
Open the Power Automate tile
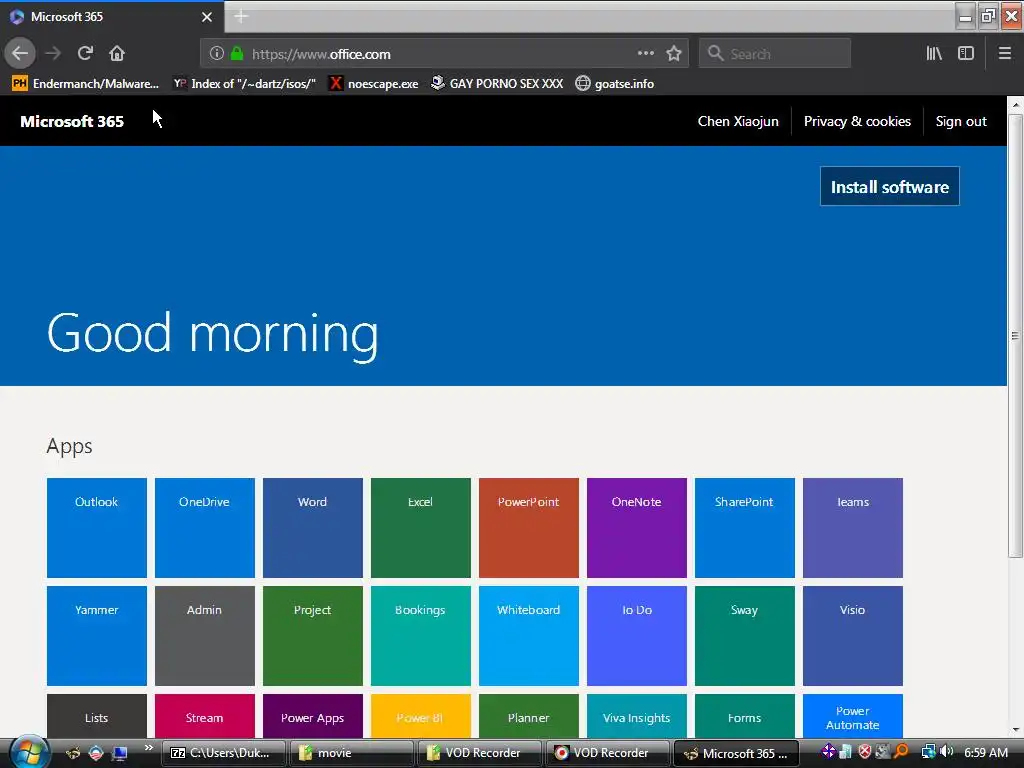[x=853, y=716]
